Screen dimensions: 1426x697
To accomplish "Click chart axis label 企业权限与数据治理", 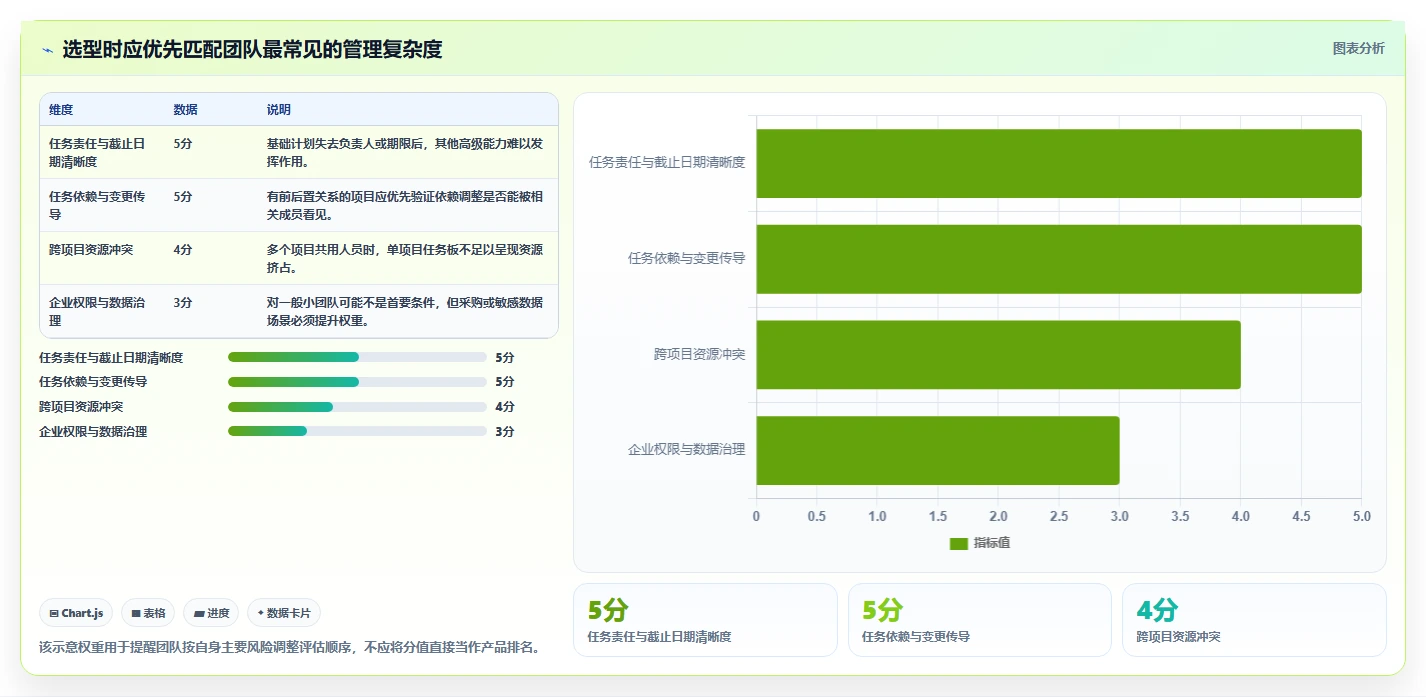I will [x=686, y=450].
